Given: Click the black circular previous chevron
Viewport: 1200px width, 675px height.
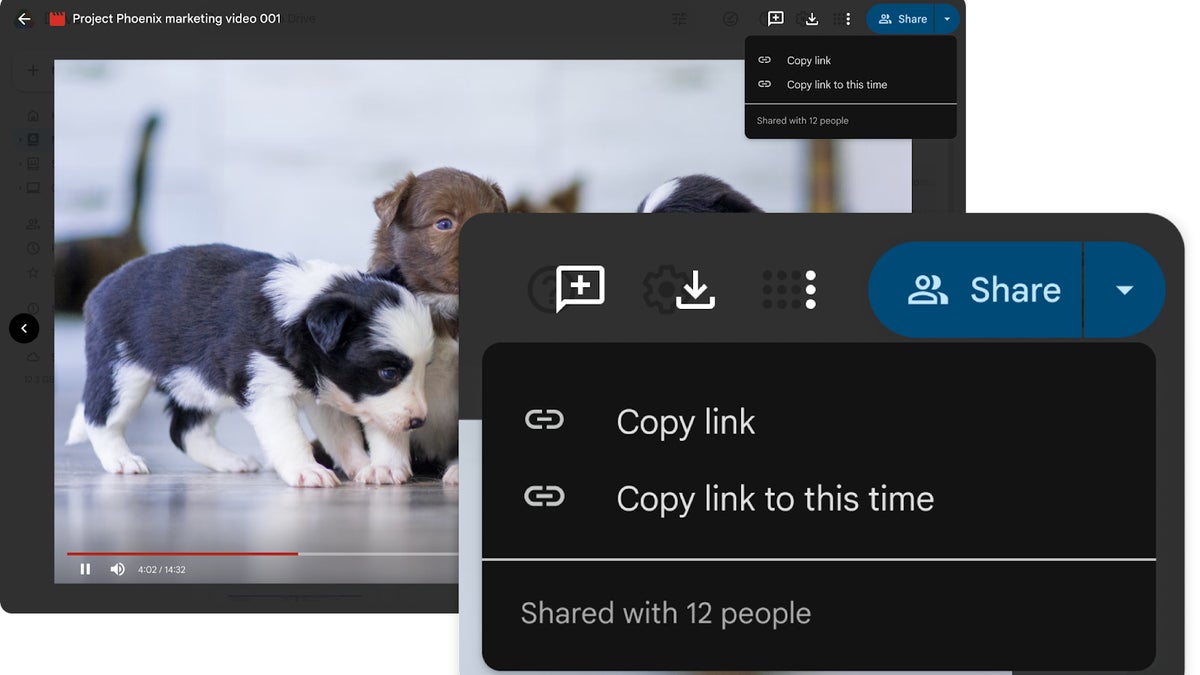Looking at the screenshot, I should [24, 328].
